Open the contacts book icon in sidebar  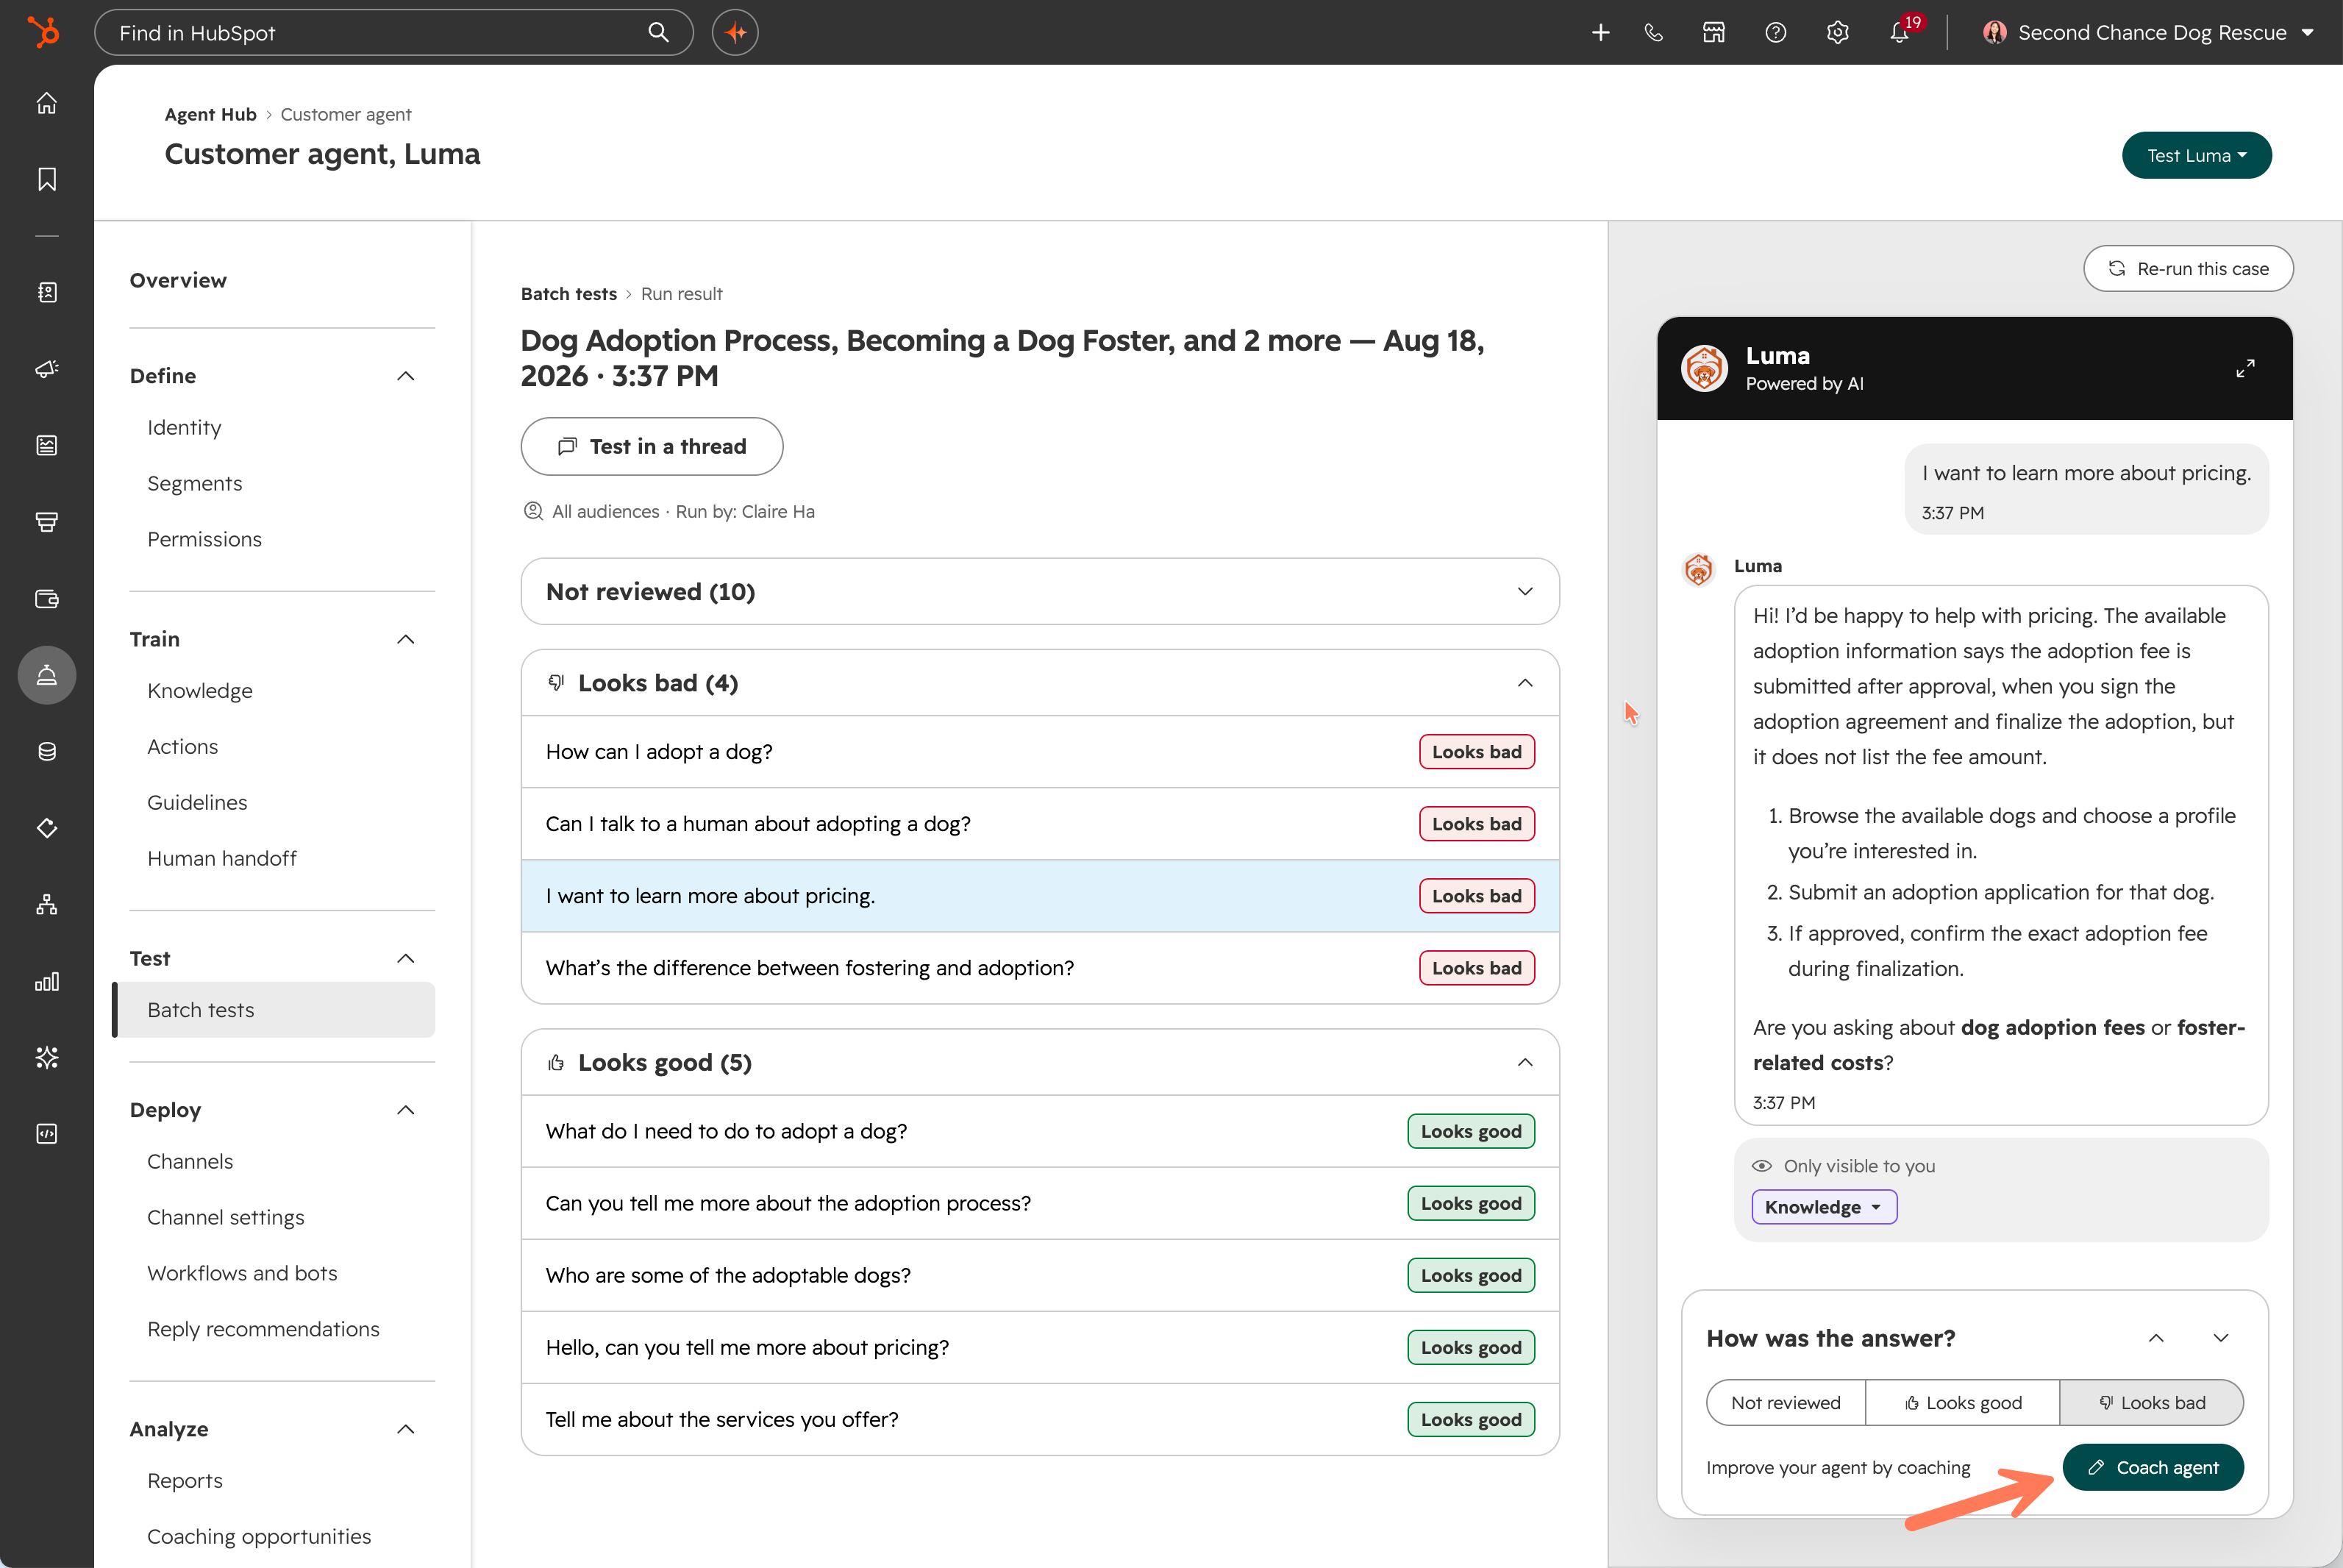[x=47, y=292]
